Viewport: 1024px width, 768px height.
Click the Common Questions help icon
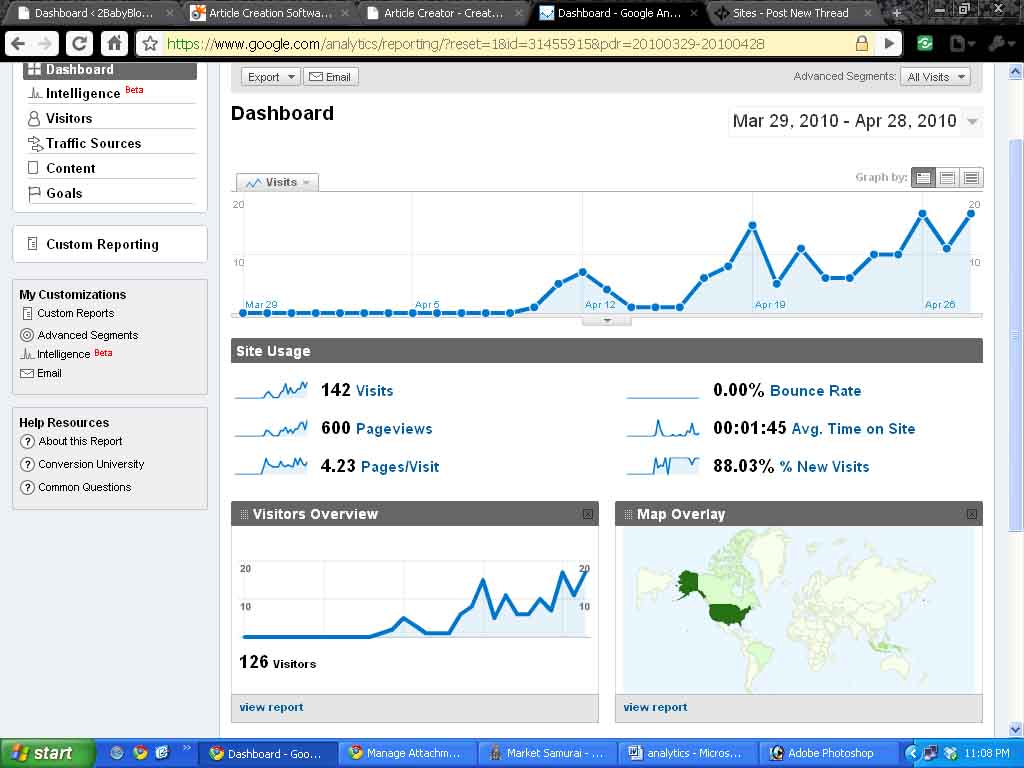pos(27,487)
